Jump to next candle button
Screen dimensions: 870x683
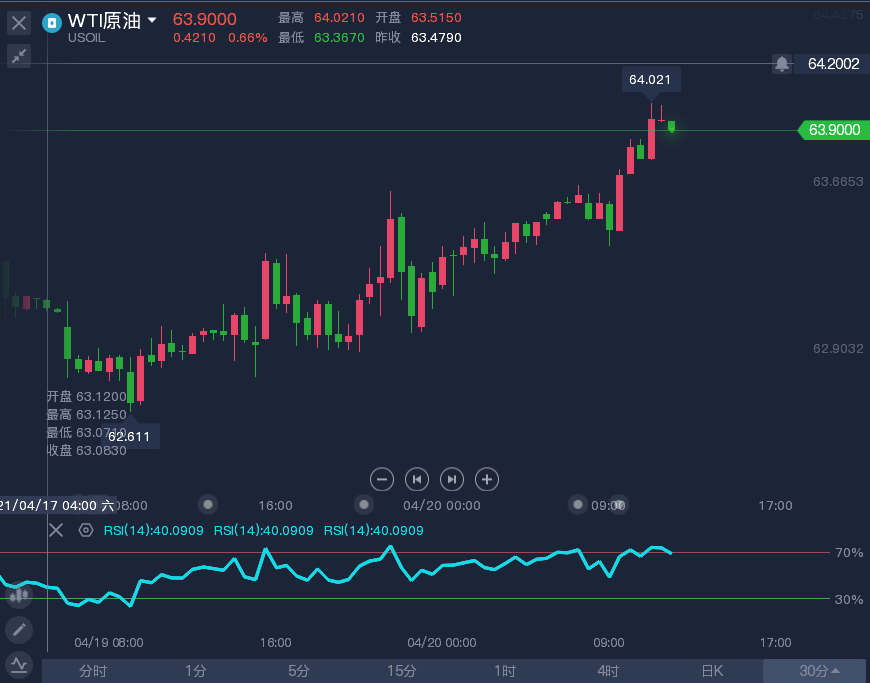[452, 479]
